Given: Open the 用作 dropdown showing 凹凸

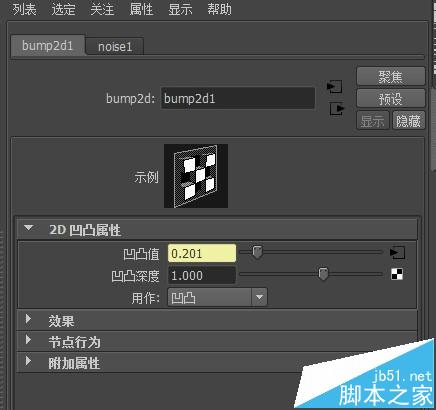Looking at the screenshot, I should [x=217, y=297].
